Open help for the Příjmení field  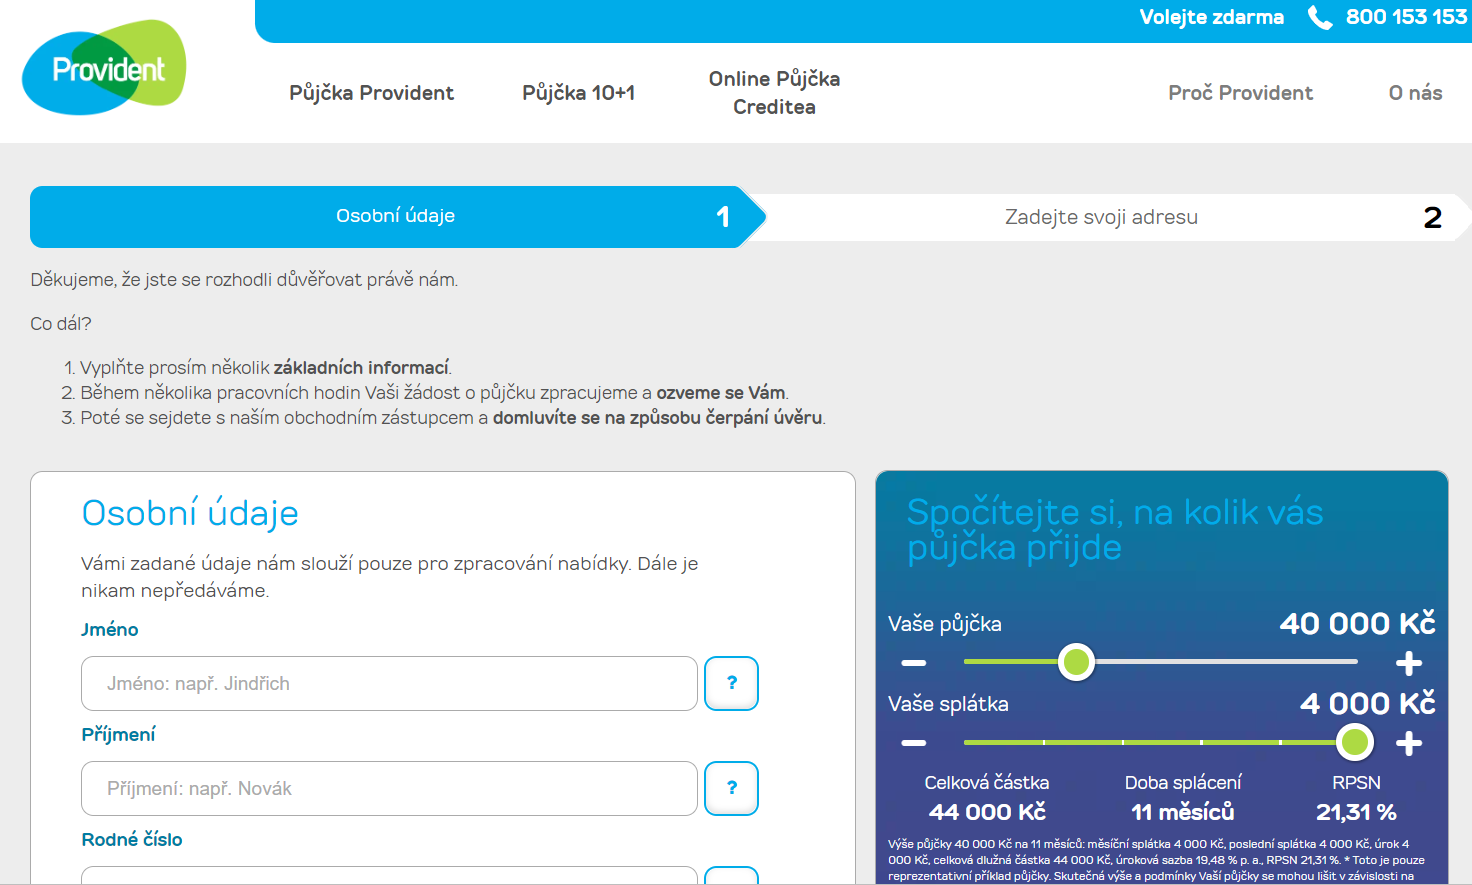point(731,788)
